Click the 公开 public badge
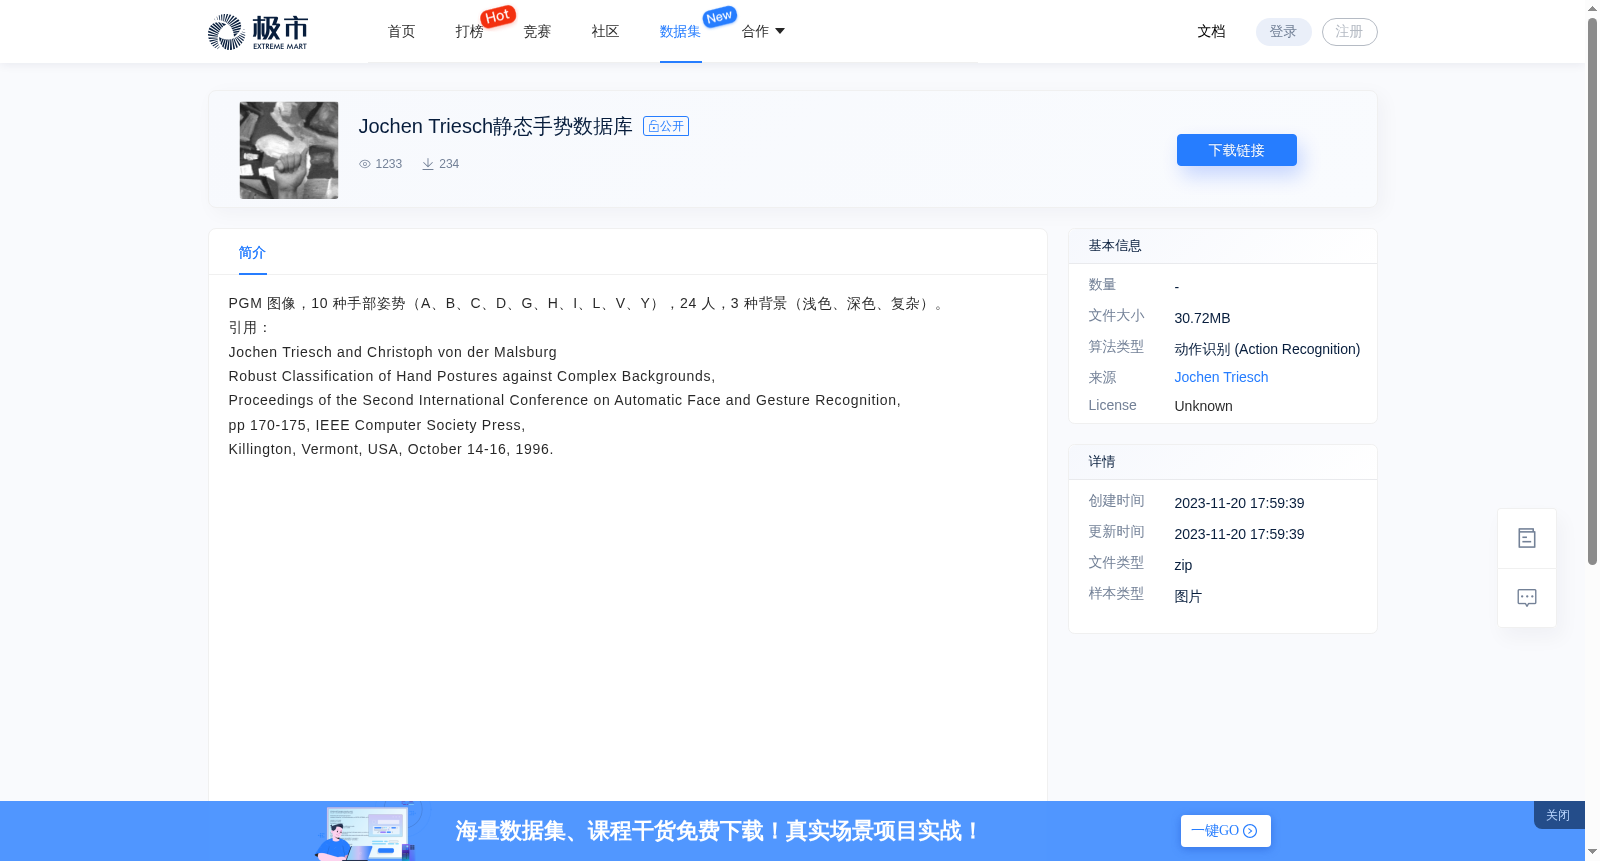The width and height of the screenshot is (1600, 861). 666,126
